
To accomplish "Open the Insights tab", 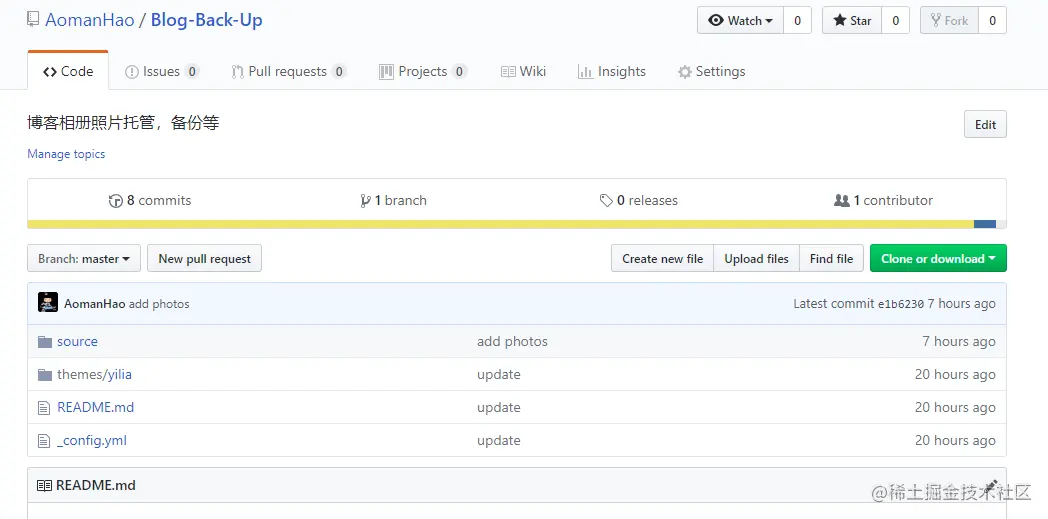I will point(612,71).
